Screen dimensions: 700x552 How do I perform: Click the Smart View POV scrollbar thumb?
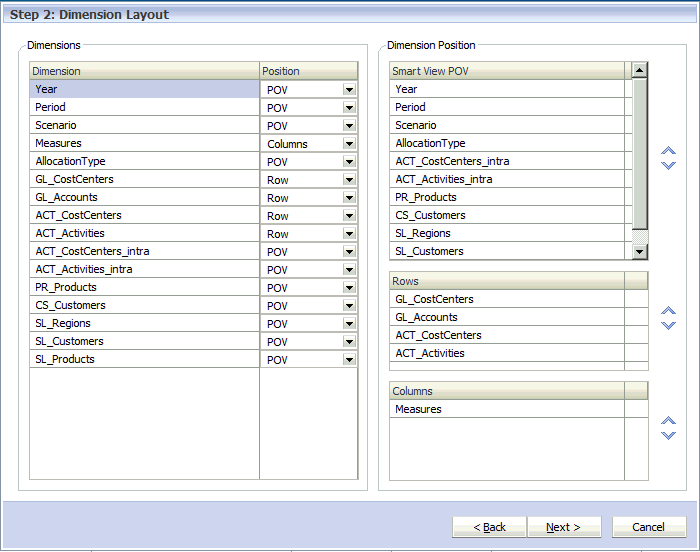click(640, 154)
